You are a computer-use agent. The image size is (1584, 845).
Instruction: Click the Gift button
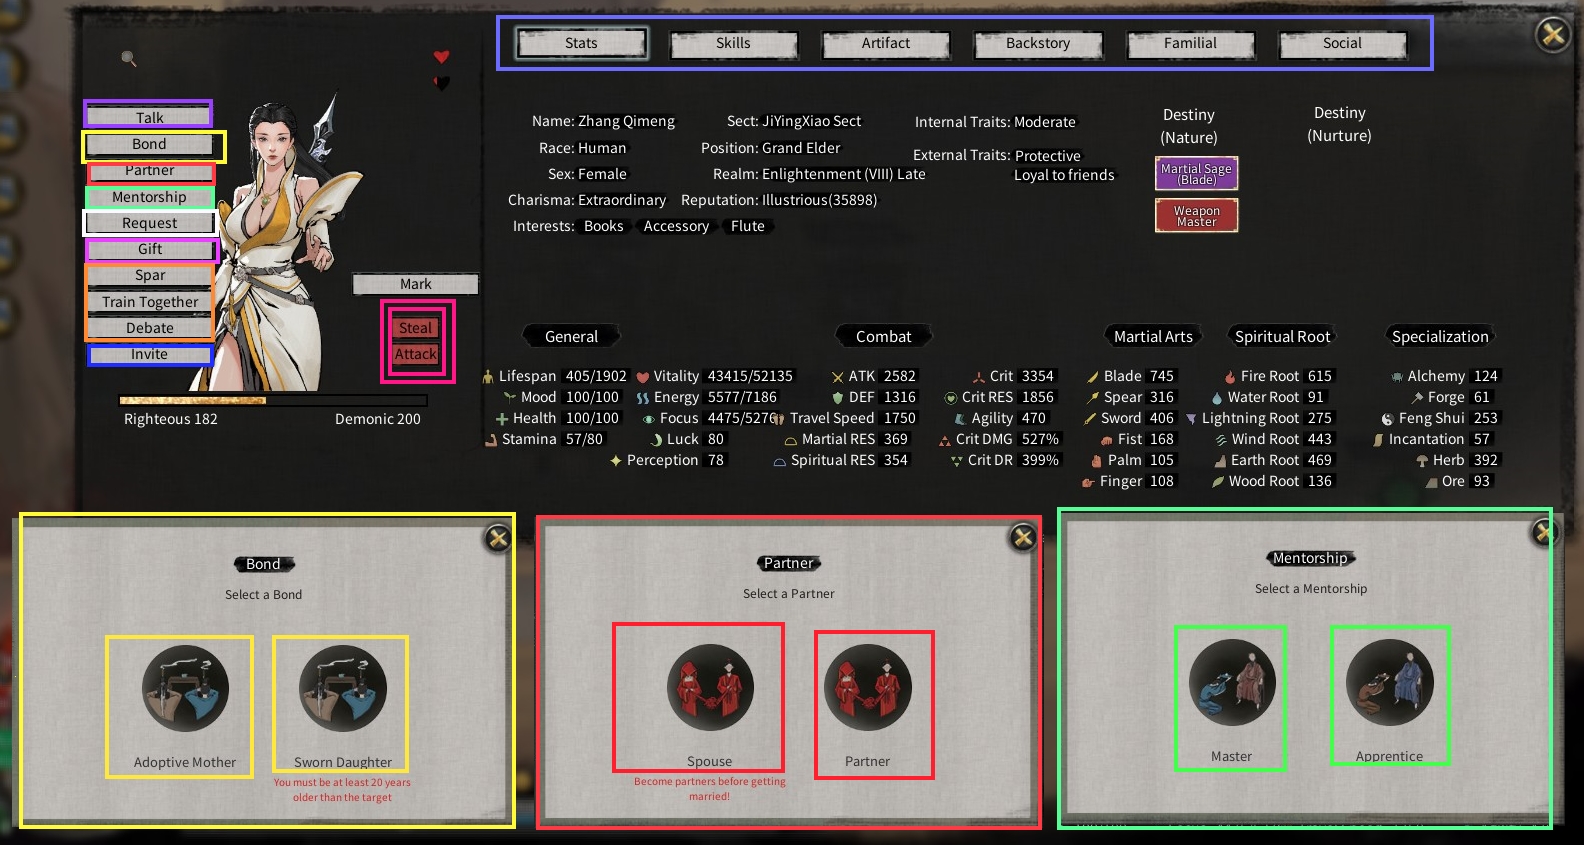click(150, 249)
